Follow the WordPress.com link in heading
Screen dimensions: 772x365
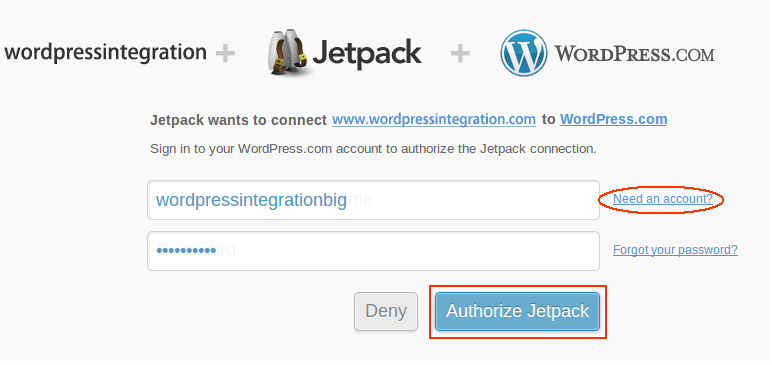613,119
